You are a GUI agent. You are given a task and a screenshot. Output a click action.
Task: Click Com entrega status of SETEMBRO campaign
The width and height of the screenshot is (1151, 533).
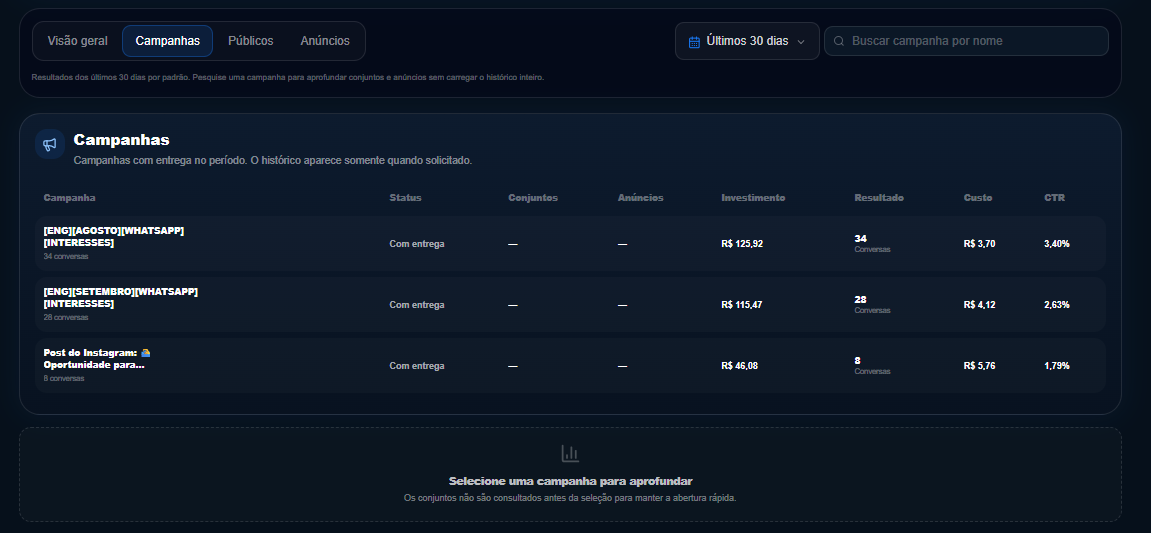[417, 305]
